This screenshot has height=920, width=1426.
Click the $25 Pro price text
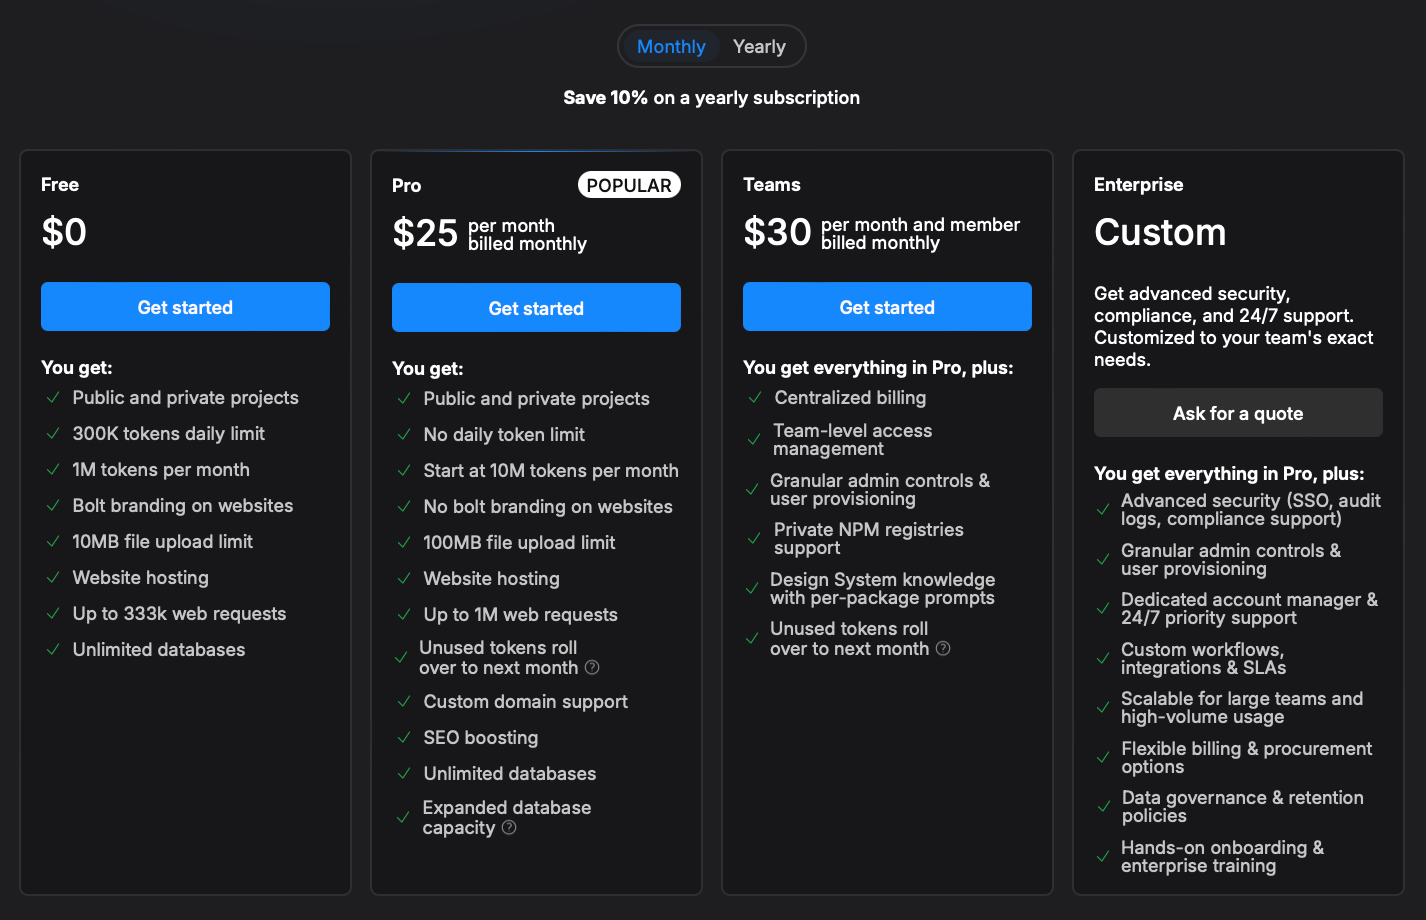click(x=425, y=233)
